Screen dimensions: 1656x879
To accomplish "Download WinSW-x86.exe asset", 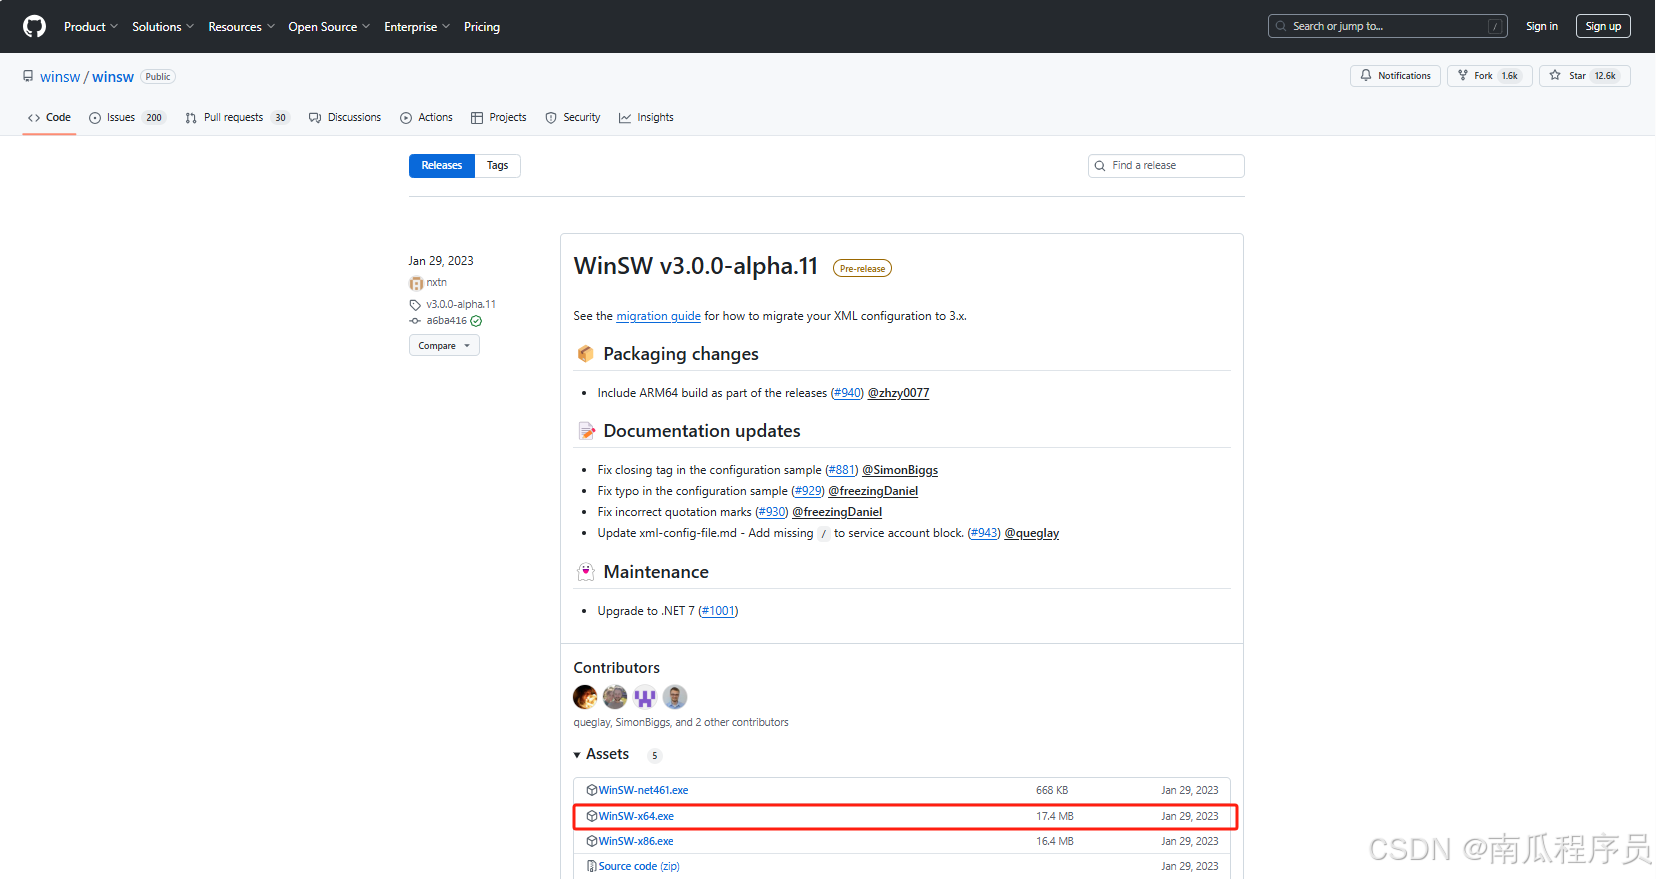I will [636, 841].
